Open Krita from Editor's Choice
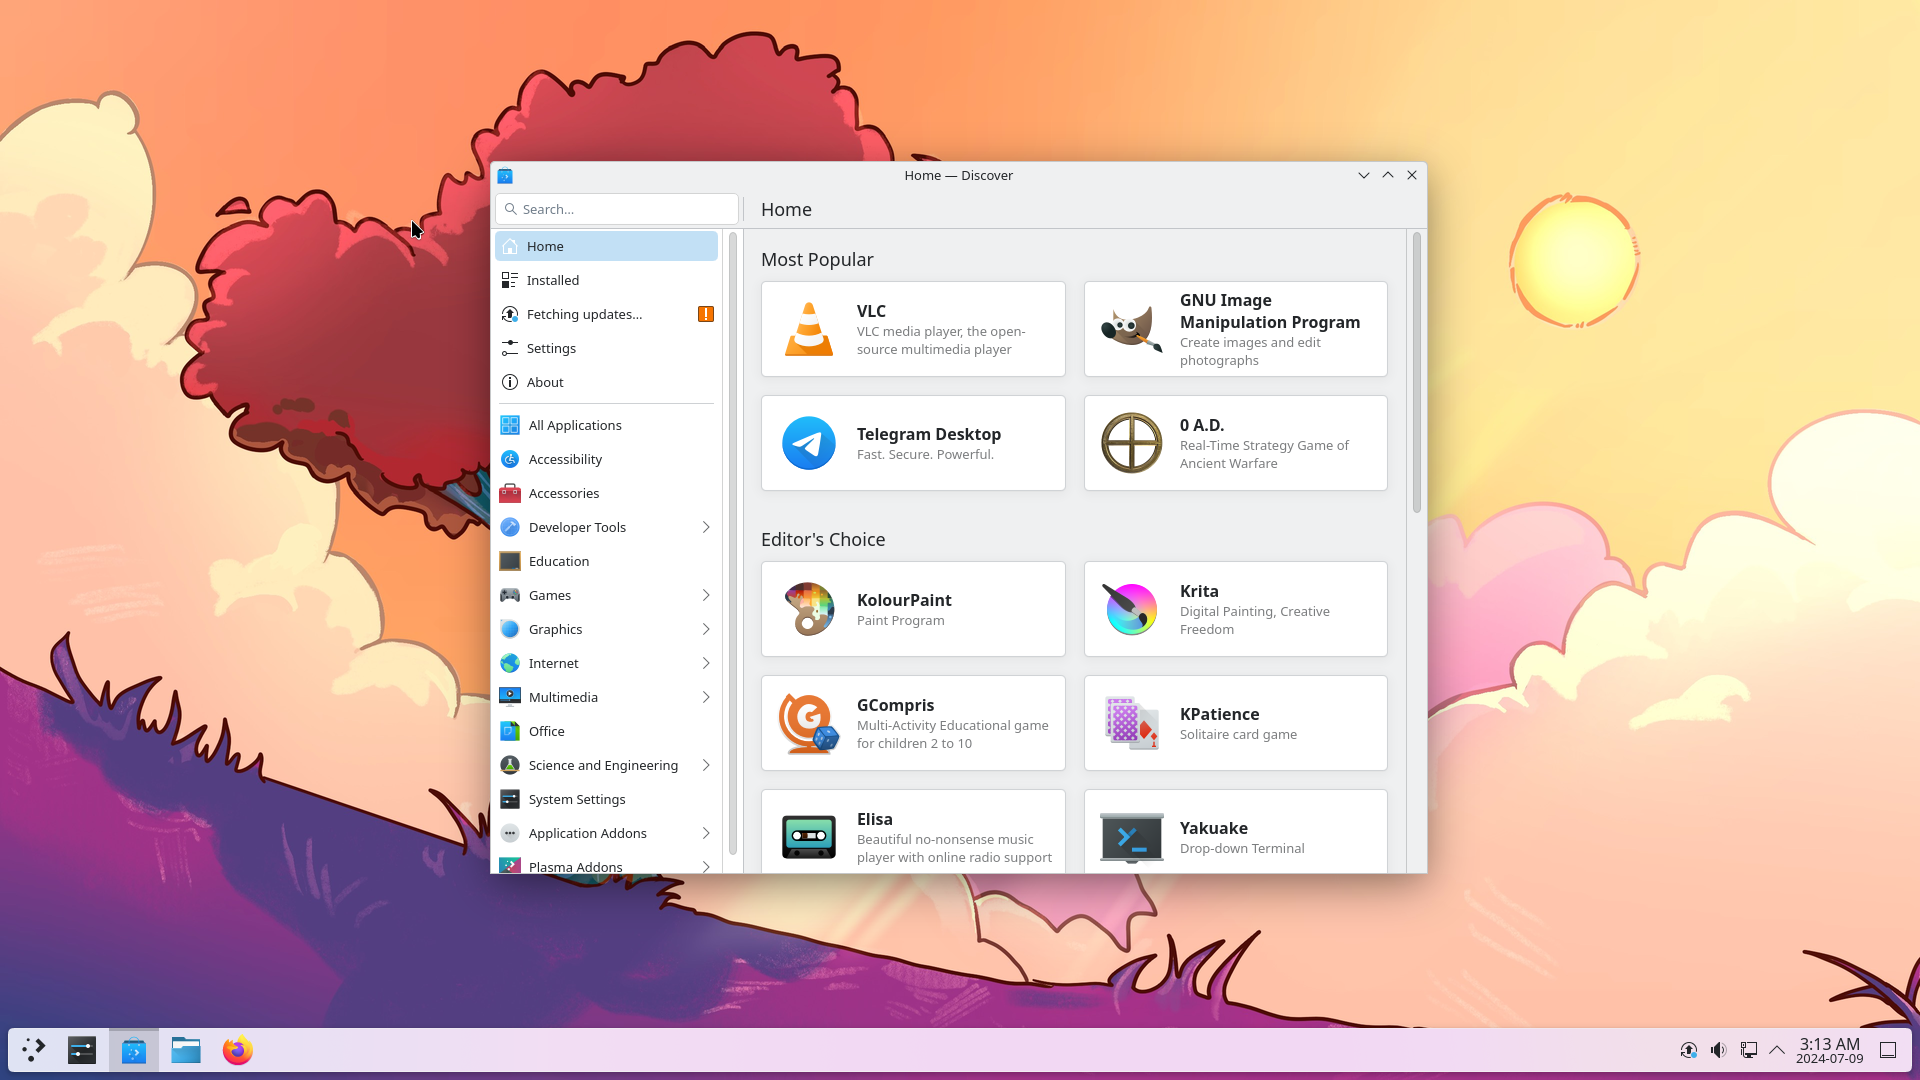The height and width of the screenshot is (1080, 1920). click(x=1234, y=609)
